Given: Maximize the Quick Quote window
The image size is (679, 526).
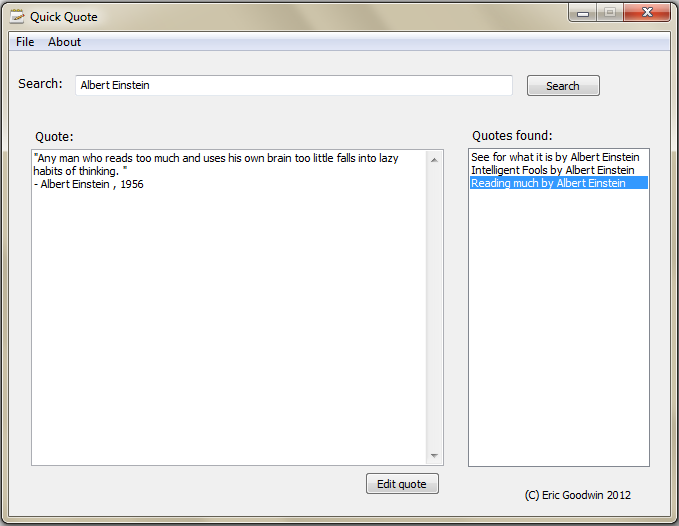Looking at the screenshot, I should (610, 13).
